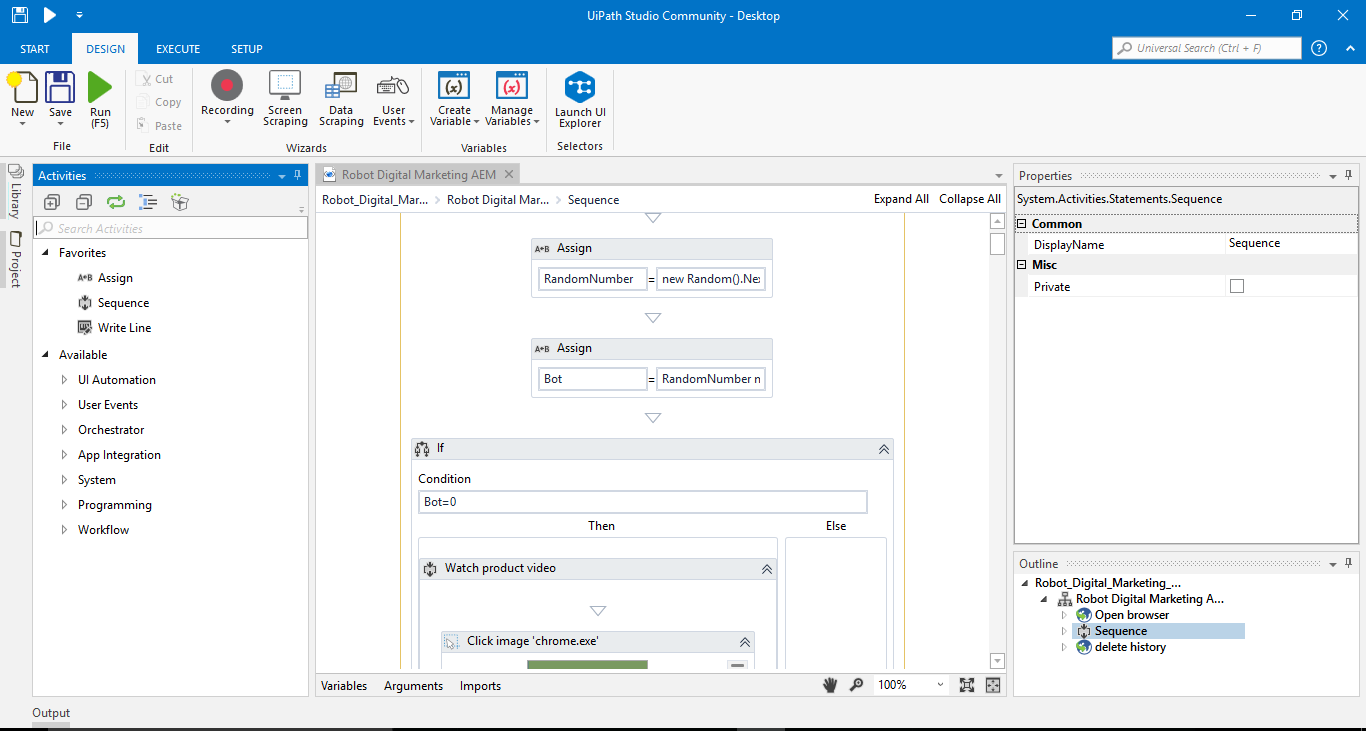This screenshot has width=1366, height=731.
Task: Click the Manage Packages box icon
Action: pos(180,202)
